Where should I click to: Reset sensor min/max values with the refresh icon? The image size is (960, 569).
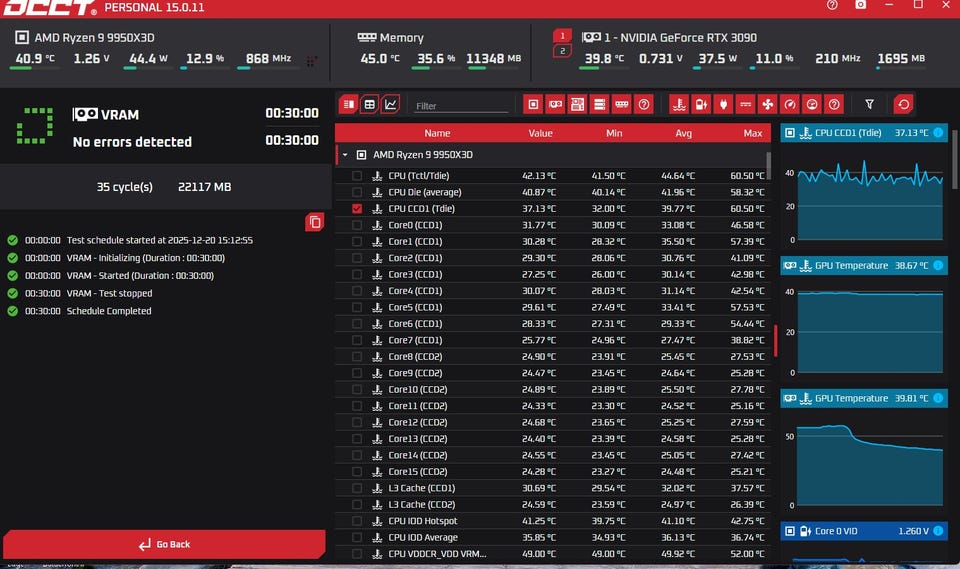(903, 104)
